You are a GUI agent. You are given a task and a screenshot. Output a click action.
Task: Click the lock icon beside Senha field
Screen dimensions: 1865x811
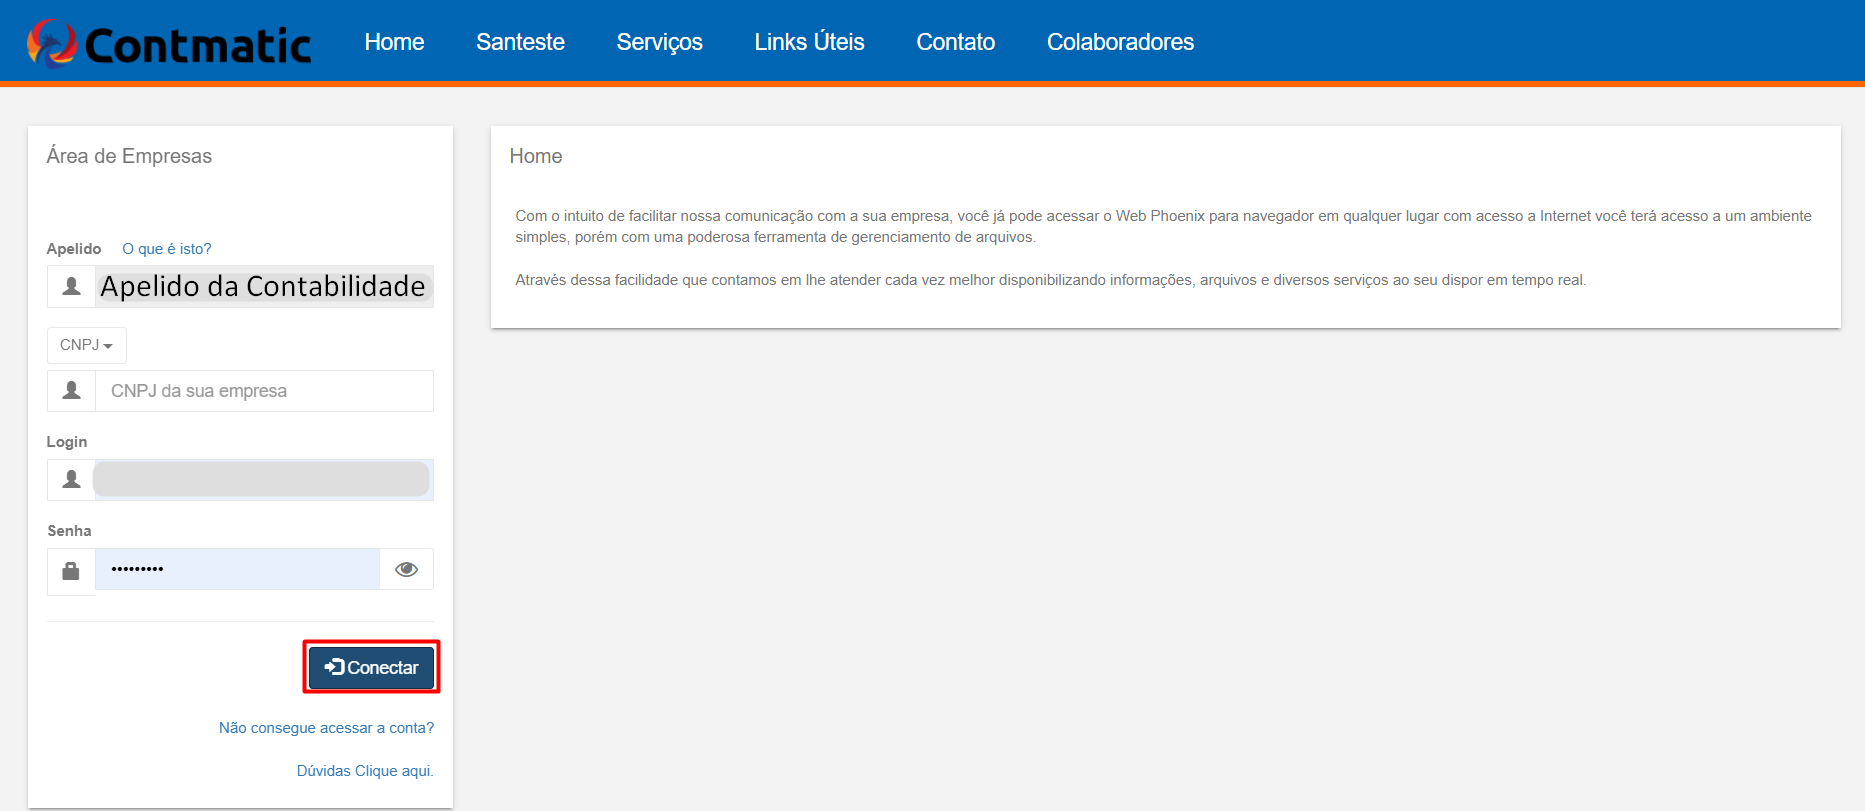point(71,571)
